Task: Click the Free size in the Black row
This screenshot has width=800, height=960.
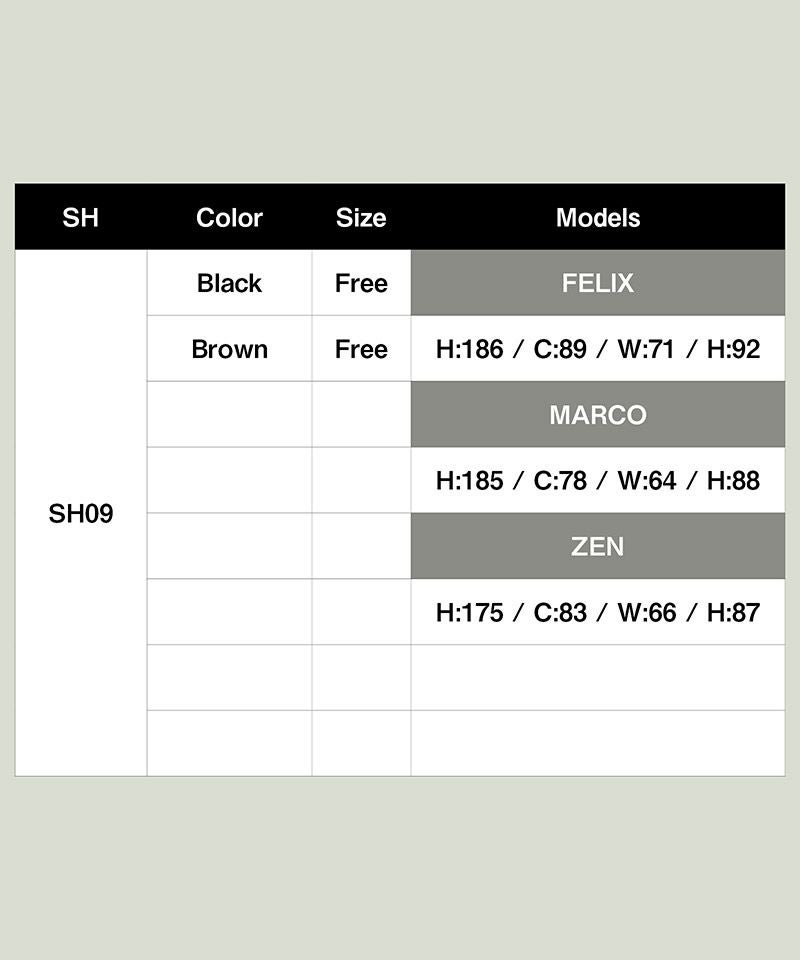Action: tap(361, 283)
